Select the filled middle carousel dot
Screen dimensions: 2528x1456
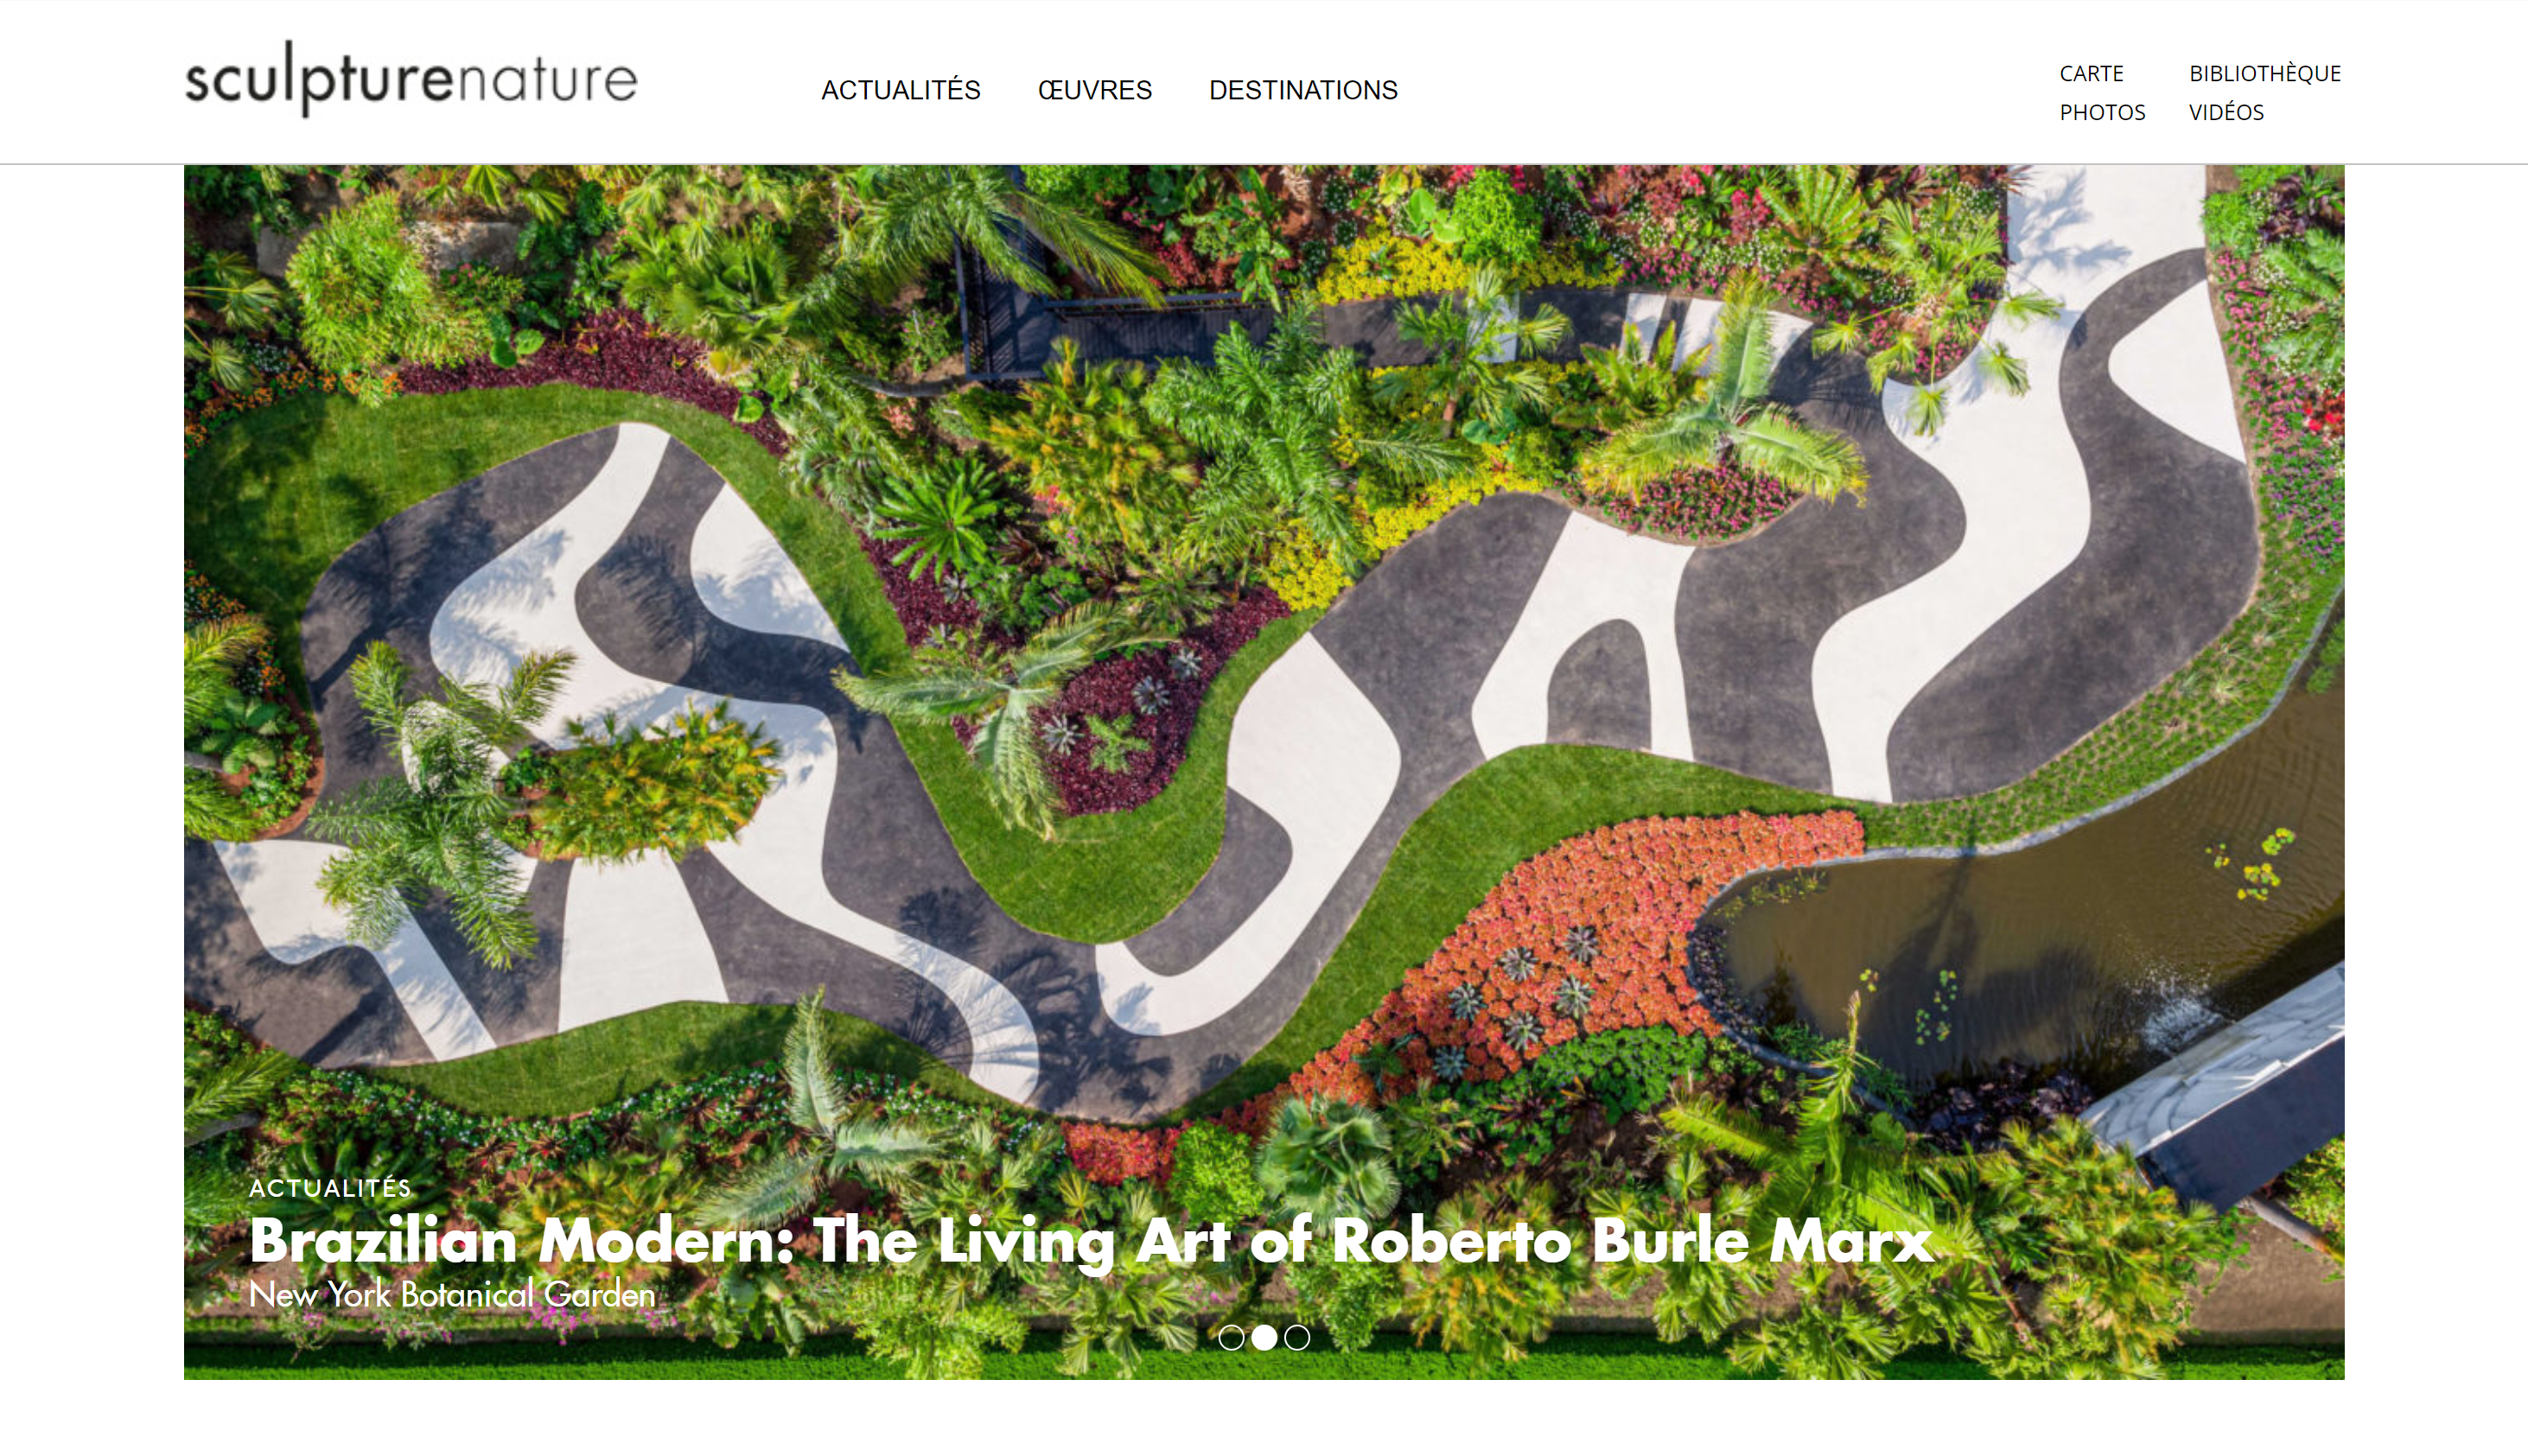(1264, 1338)
